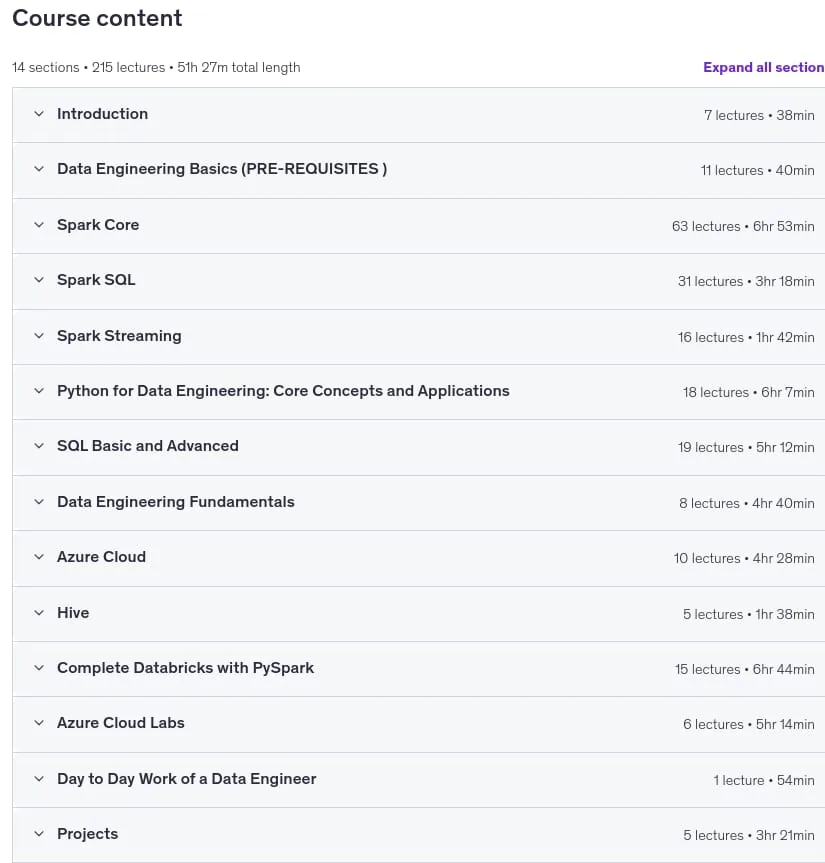
Task: Click the Hive section heading text
Action: [x=73, y=613]
